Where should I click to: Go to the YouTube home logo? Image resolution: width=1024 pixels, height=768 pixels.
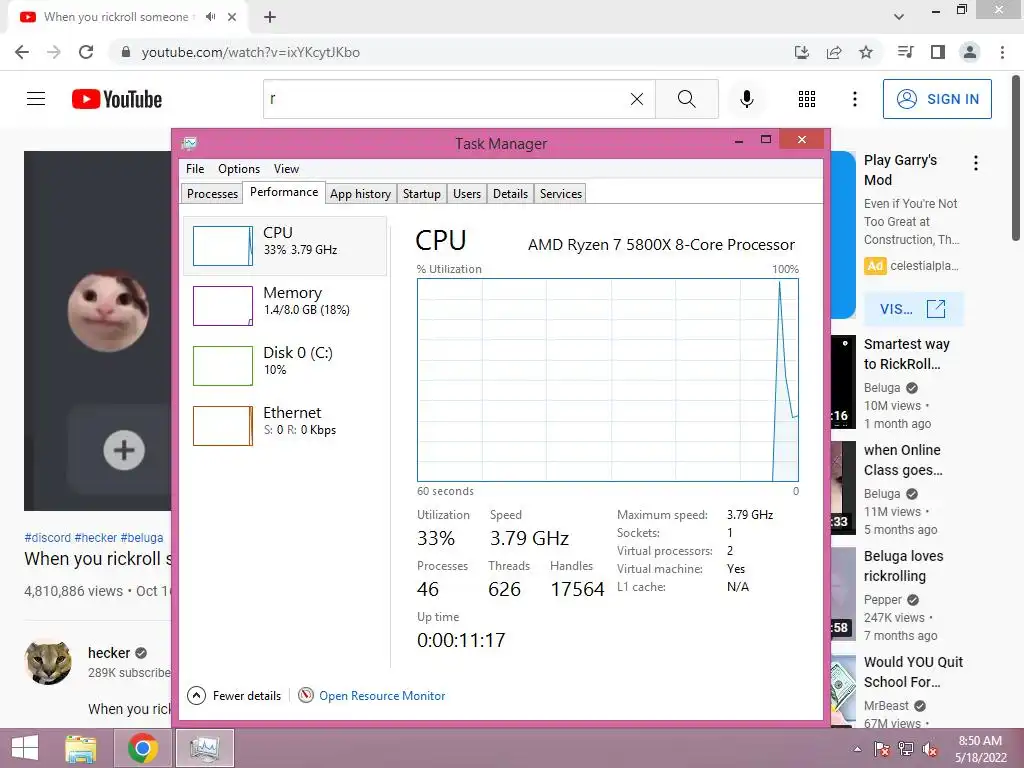click(x=117, y=99)
